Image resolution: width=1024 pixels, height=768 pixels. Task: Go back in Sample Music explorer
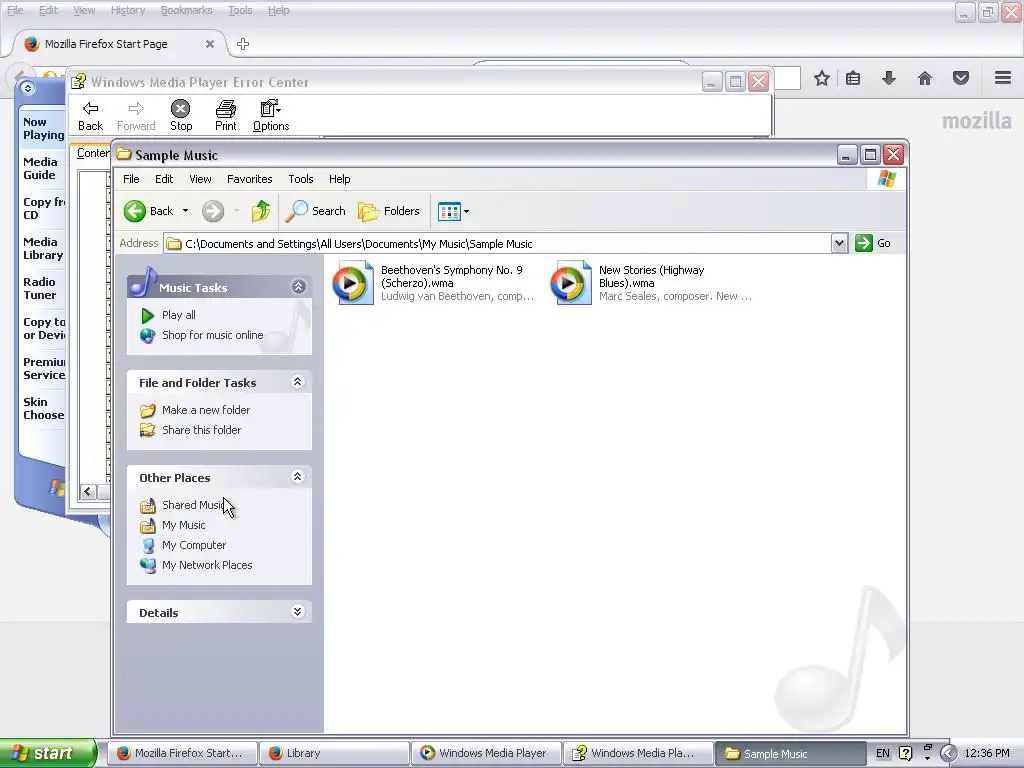[148, 211]
